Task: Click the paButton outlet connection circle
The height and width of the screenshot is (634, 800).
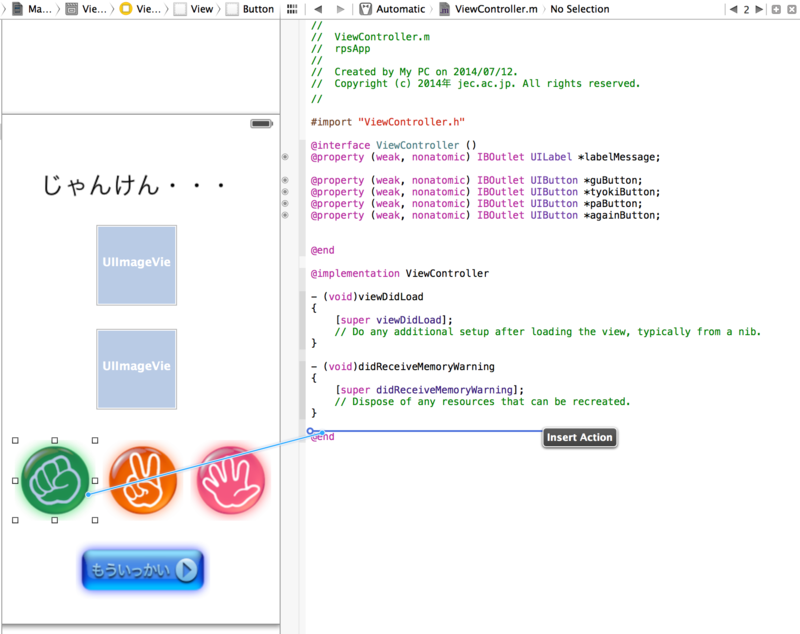Action: click(x=285, y=204)
